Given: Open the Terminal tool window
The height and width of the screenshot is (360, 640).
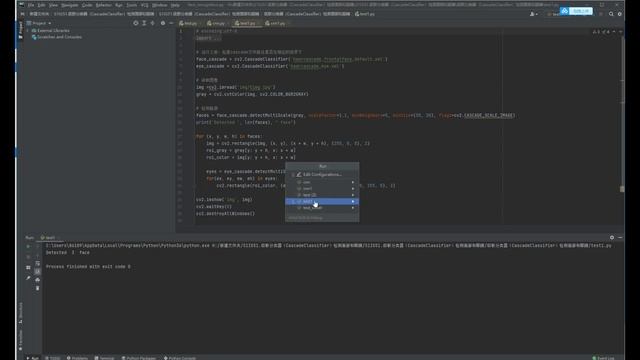Looking at the screenshot, I should (x=104, y=358).
